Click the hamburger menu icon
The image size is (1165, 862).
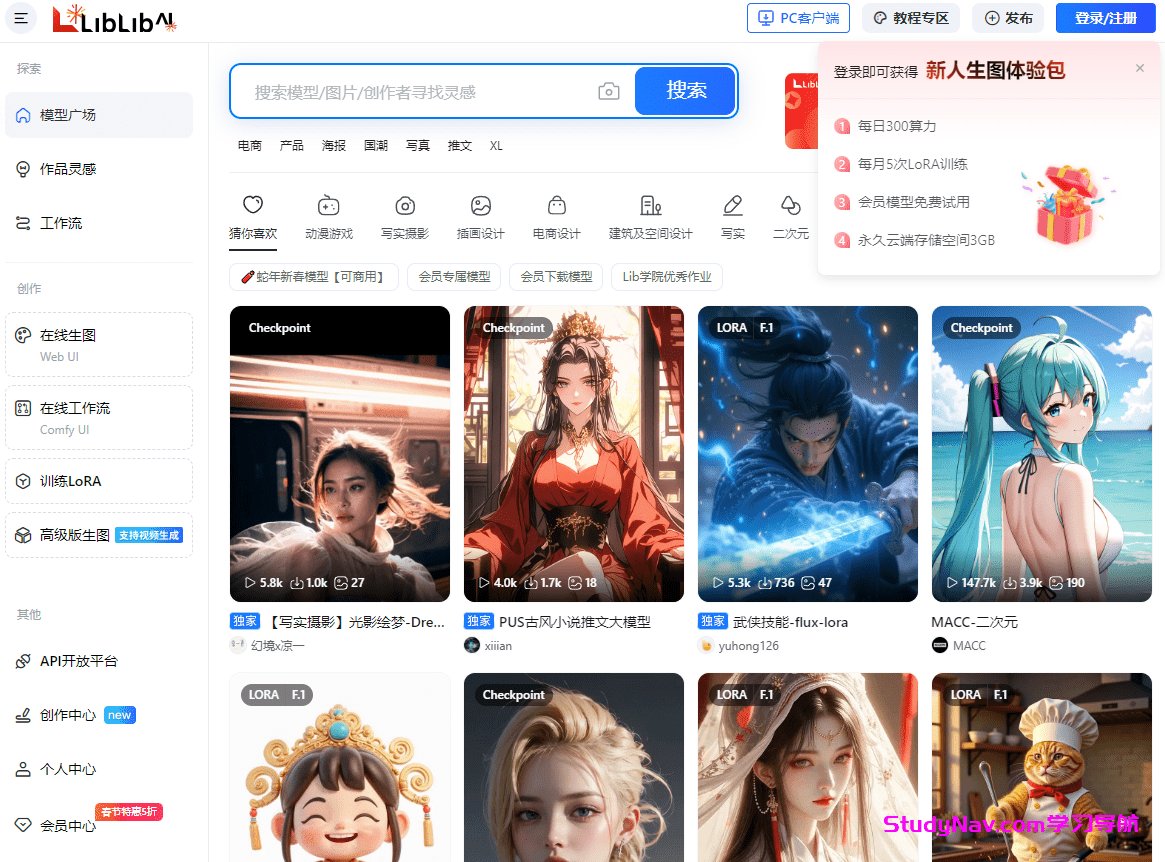pyautogui.click(x=21, y=18)
